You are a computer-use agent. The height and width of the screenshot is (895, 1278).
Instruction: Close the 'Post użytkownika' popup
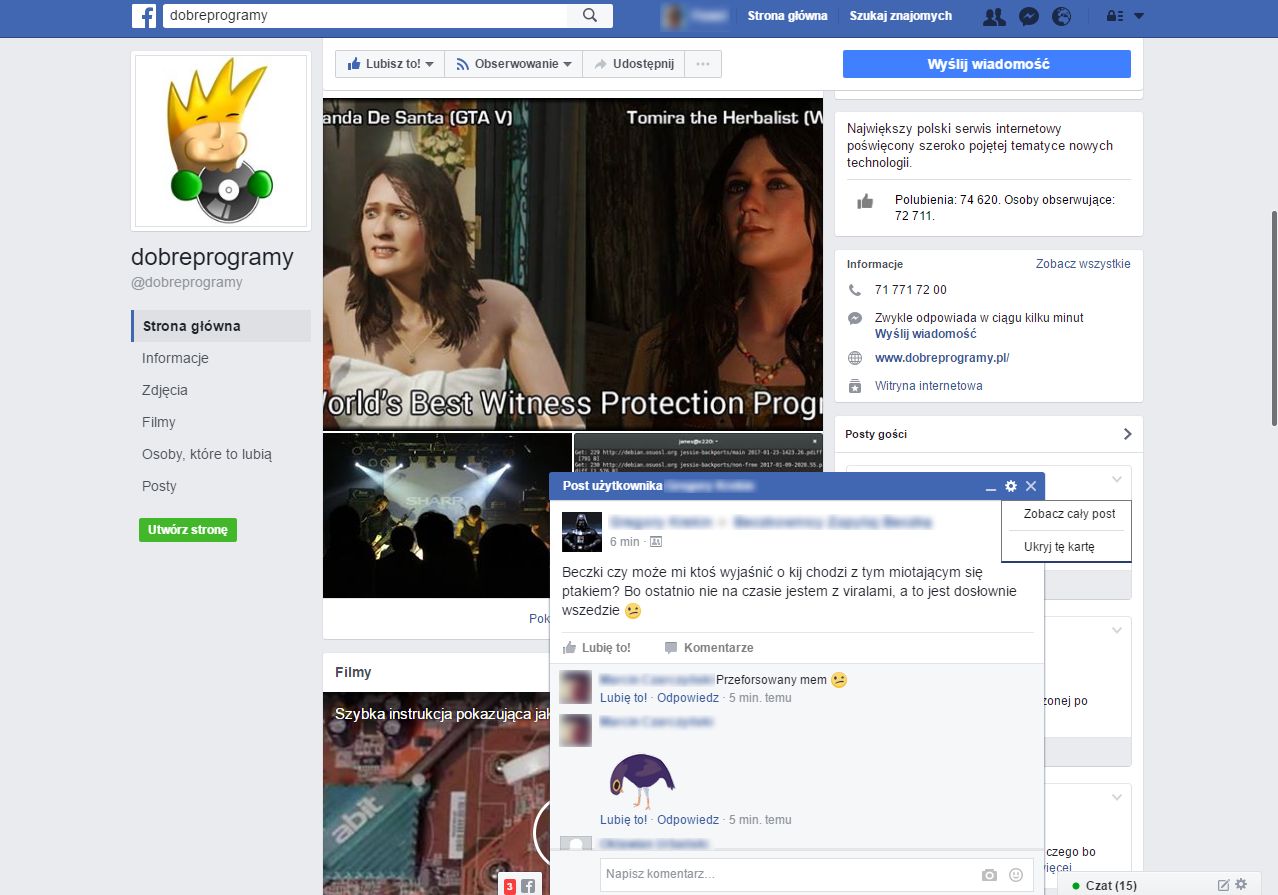[1031, 486]
